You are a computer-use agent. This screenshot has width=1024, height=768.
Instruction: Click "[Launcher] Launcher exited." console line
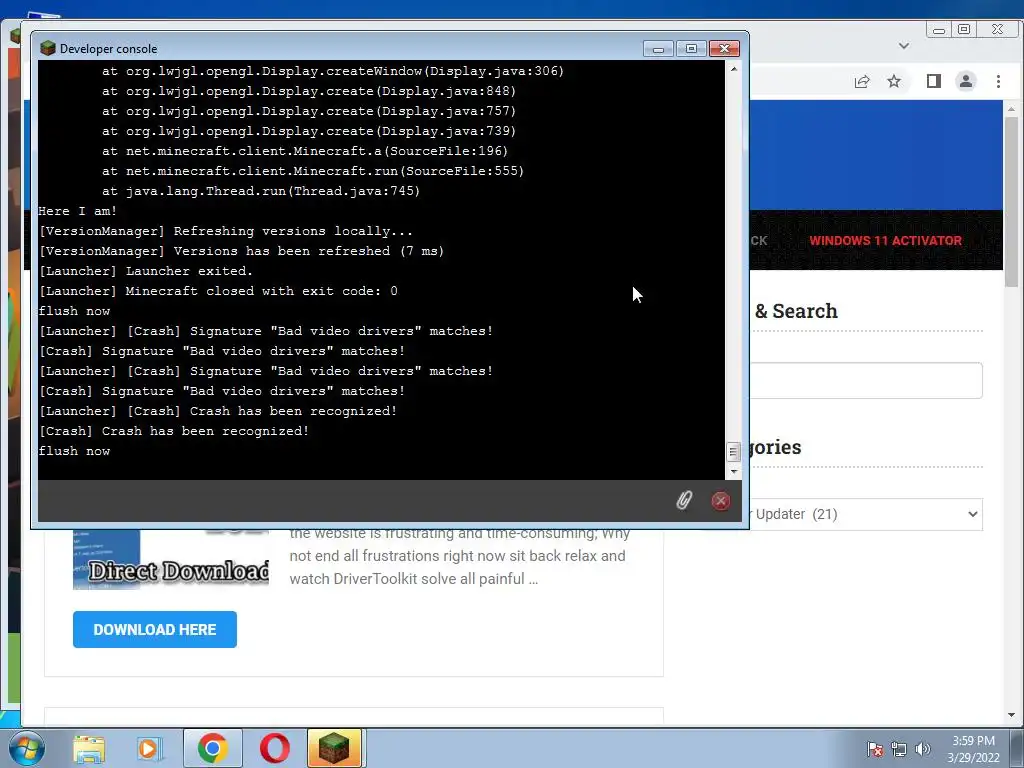146,271
